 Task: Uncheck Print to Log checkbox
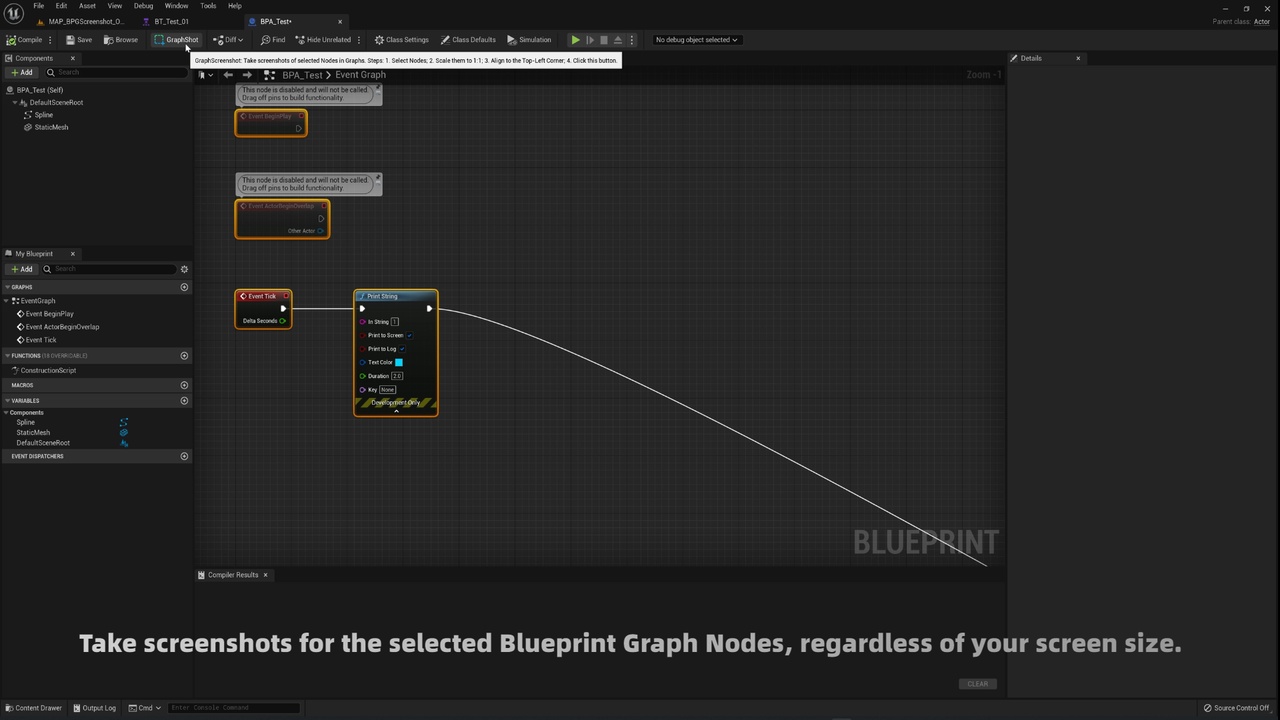coord(402,349)
